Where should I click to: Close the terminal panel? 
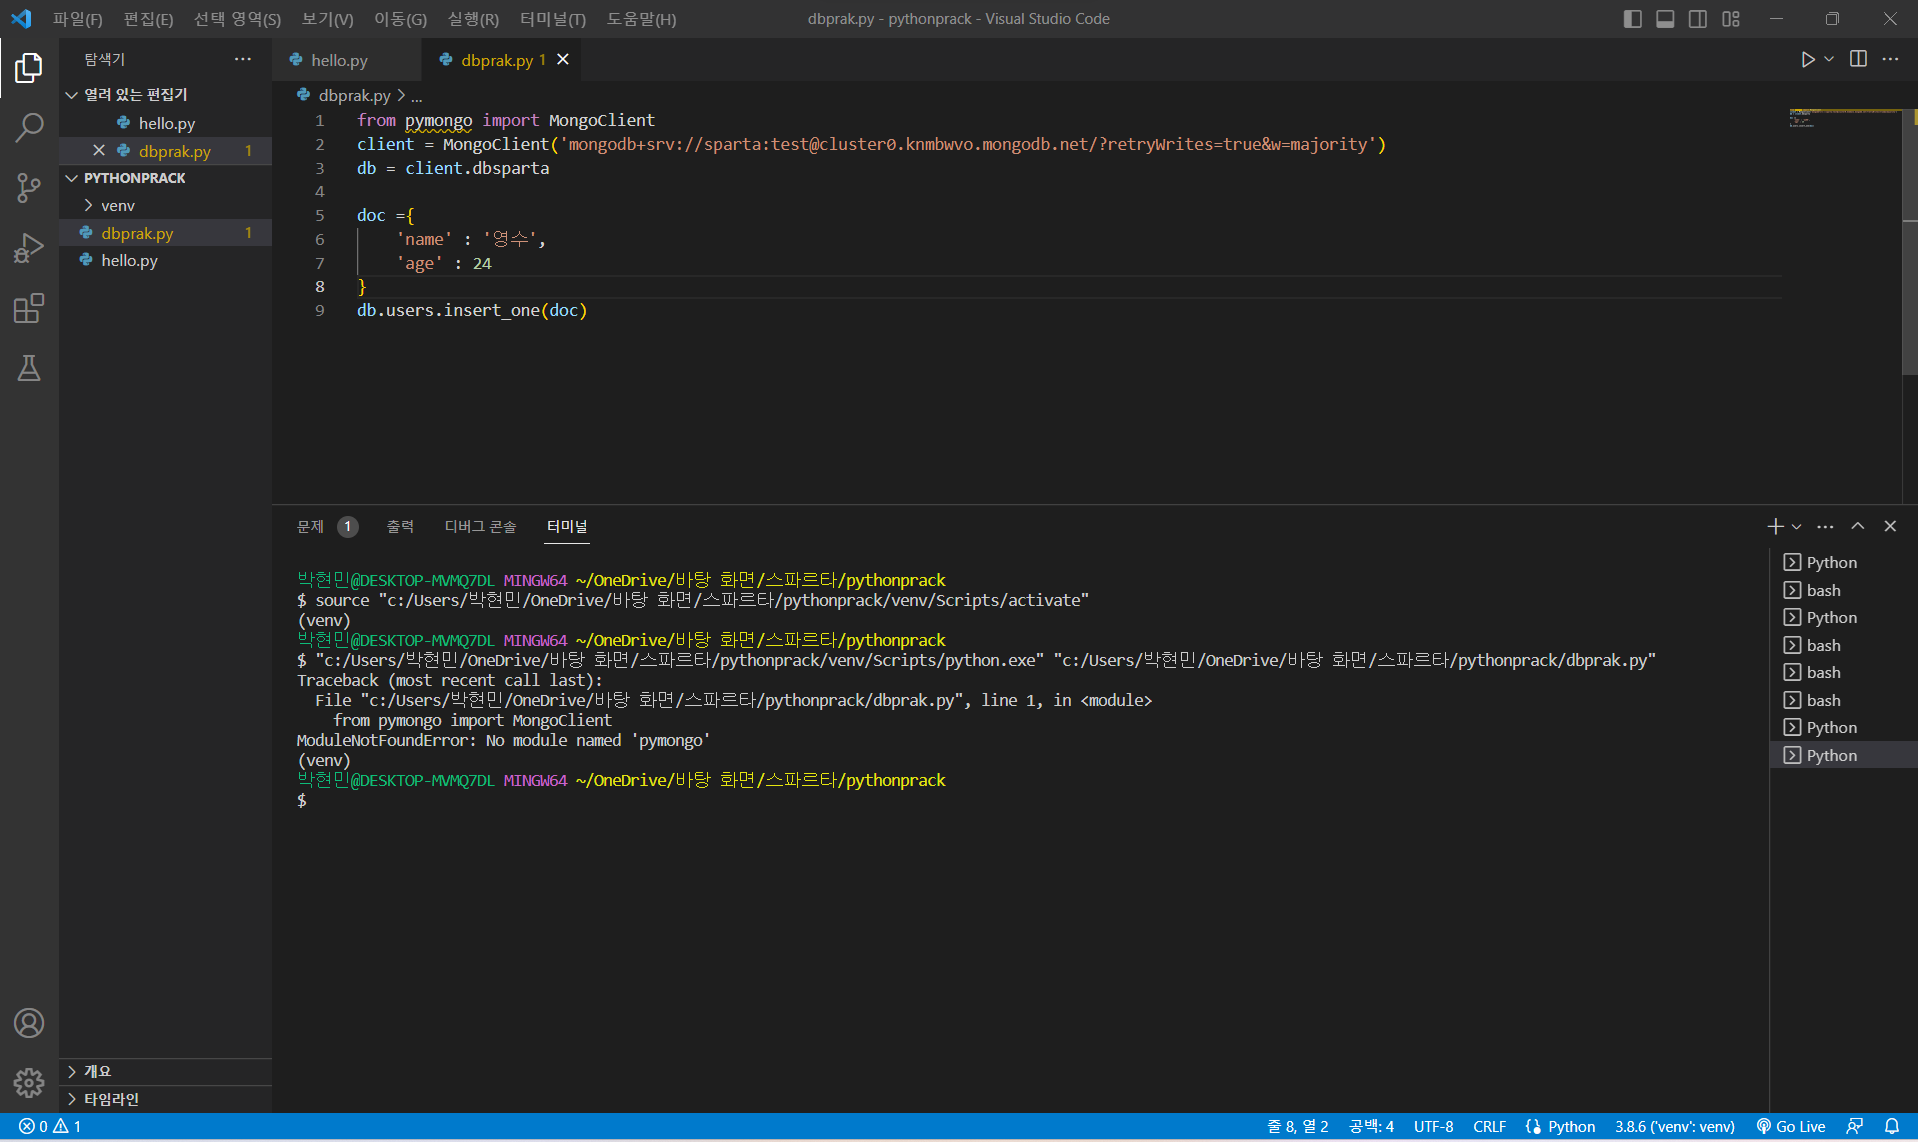(1890, 526)
